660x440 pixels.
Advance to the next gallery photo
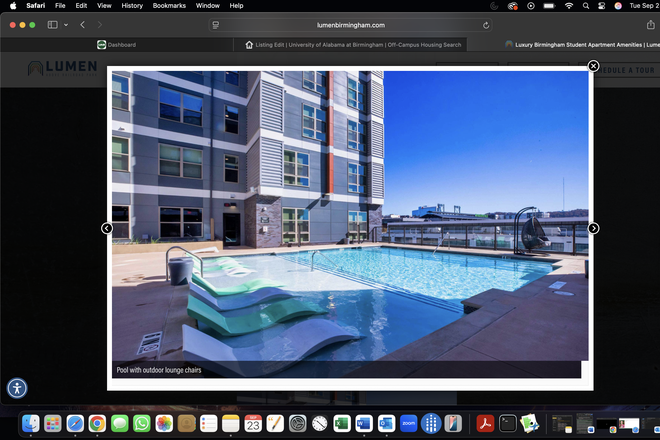(x=593, y=228)
